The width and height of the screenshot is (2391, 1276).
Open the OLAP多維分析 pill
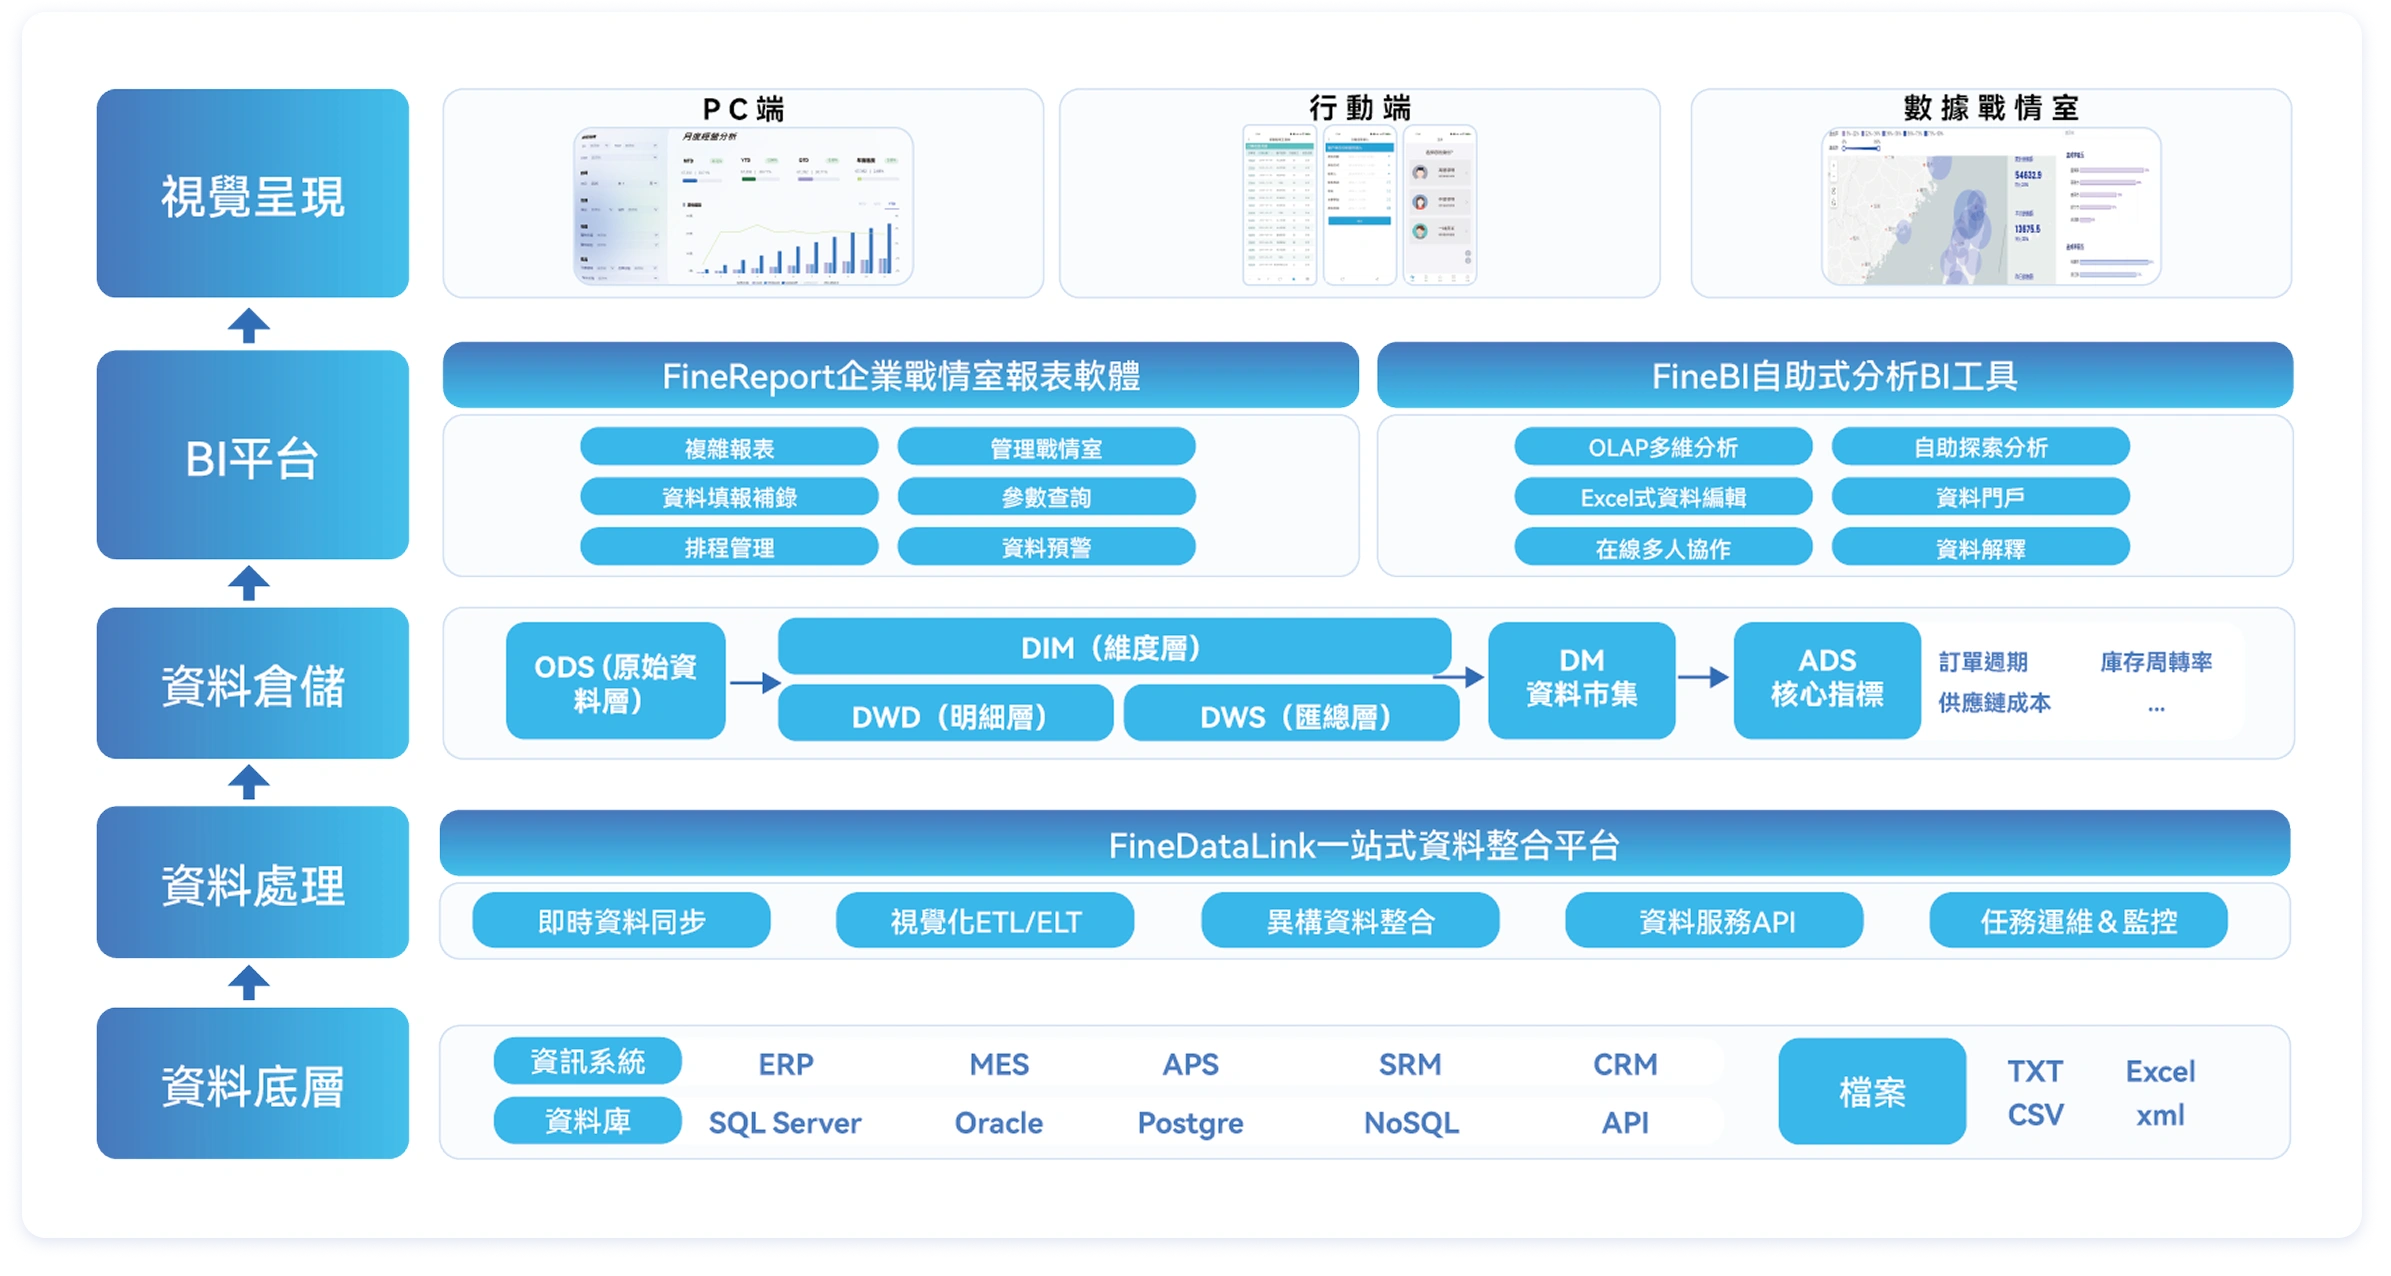[1663, 447]
